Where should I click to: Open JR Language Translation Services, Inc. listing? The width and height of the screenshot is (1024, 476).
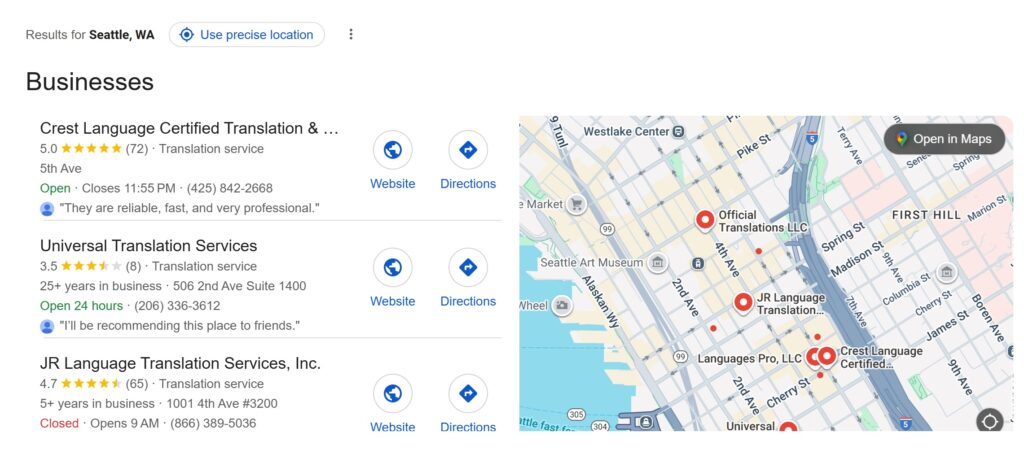[x=180, y=363]
